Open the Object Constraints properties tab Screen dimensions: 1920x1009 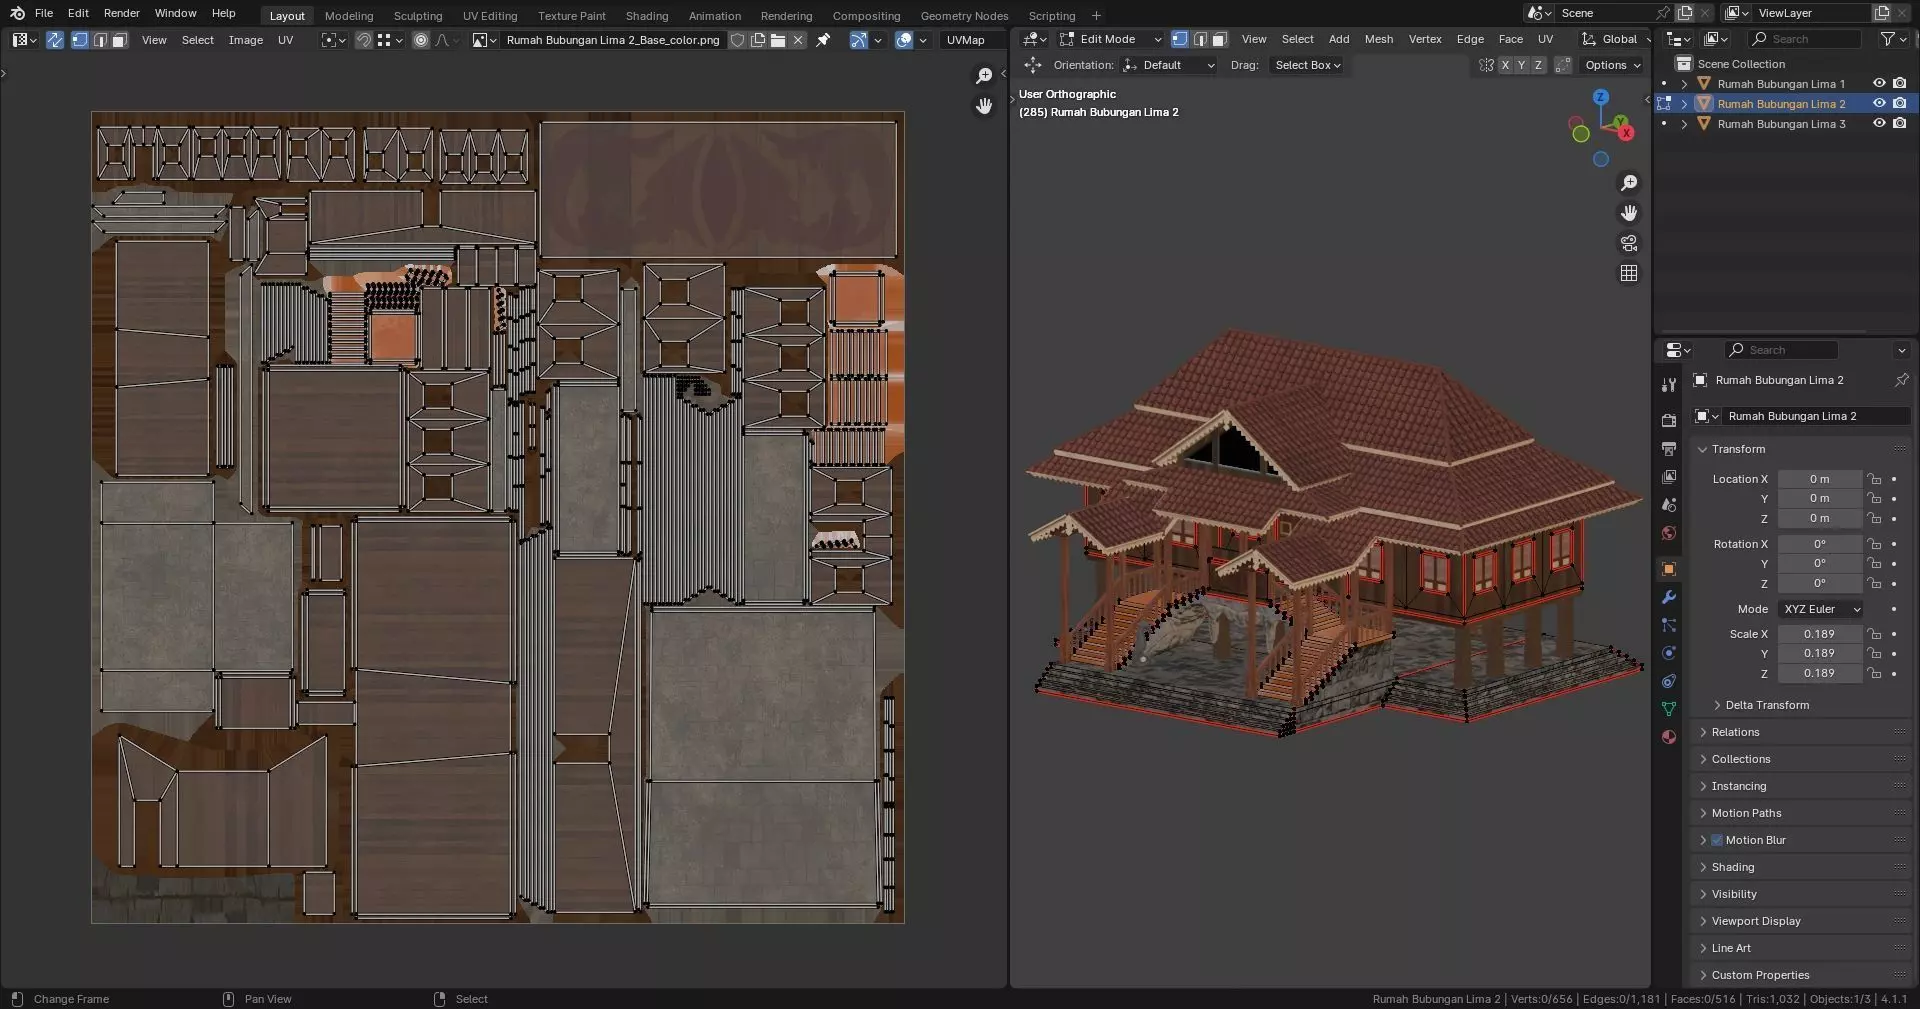click(1668, 681)
